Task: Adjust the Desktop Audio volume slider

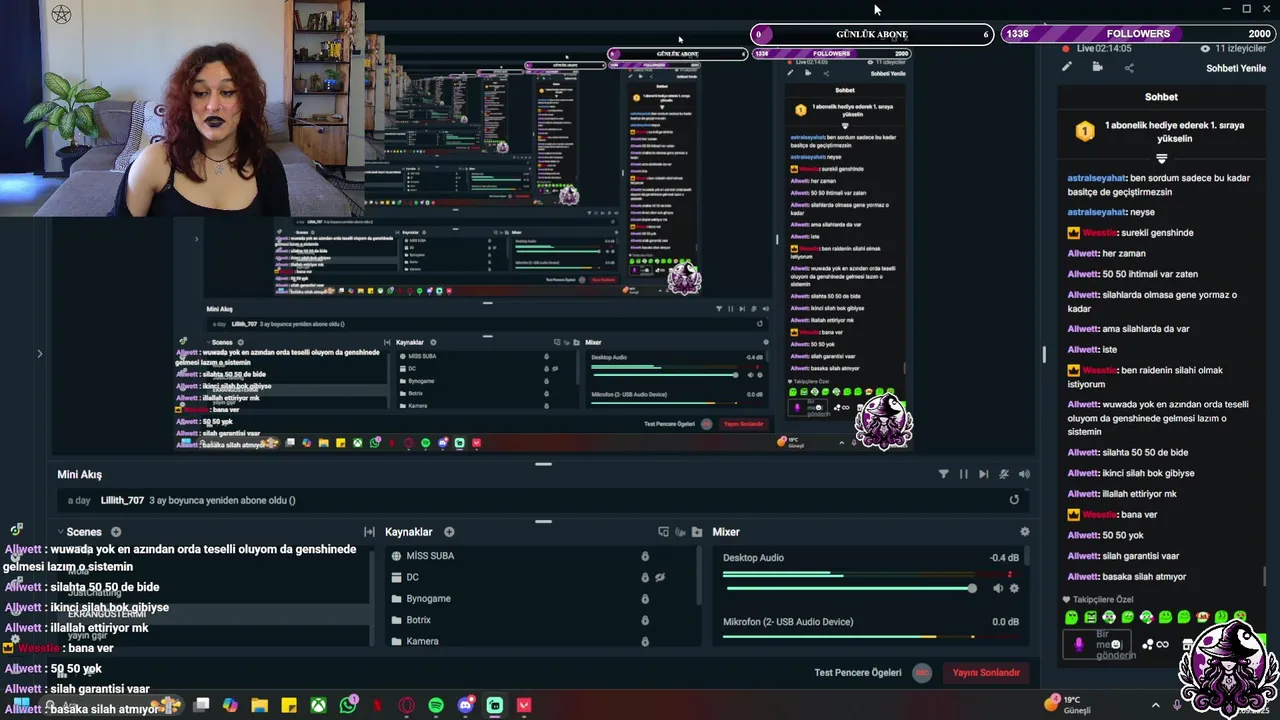Action: click(x=850, y=588)
